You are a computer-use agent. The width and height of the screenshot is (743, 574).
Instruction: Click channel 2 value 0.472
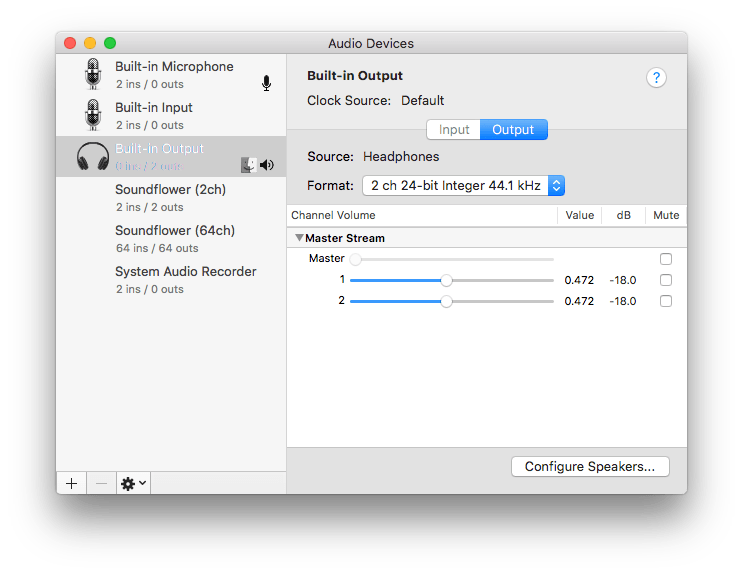coord(579,301)
